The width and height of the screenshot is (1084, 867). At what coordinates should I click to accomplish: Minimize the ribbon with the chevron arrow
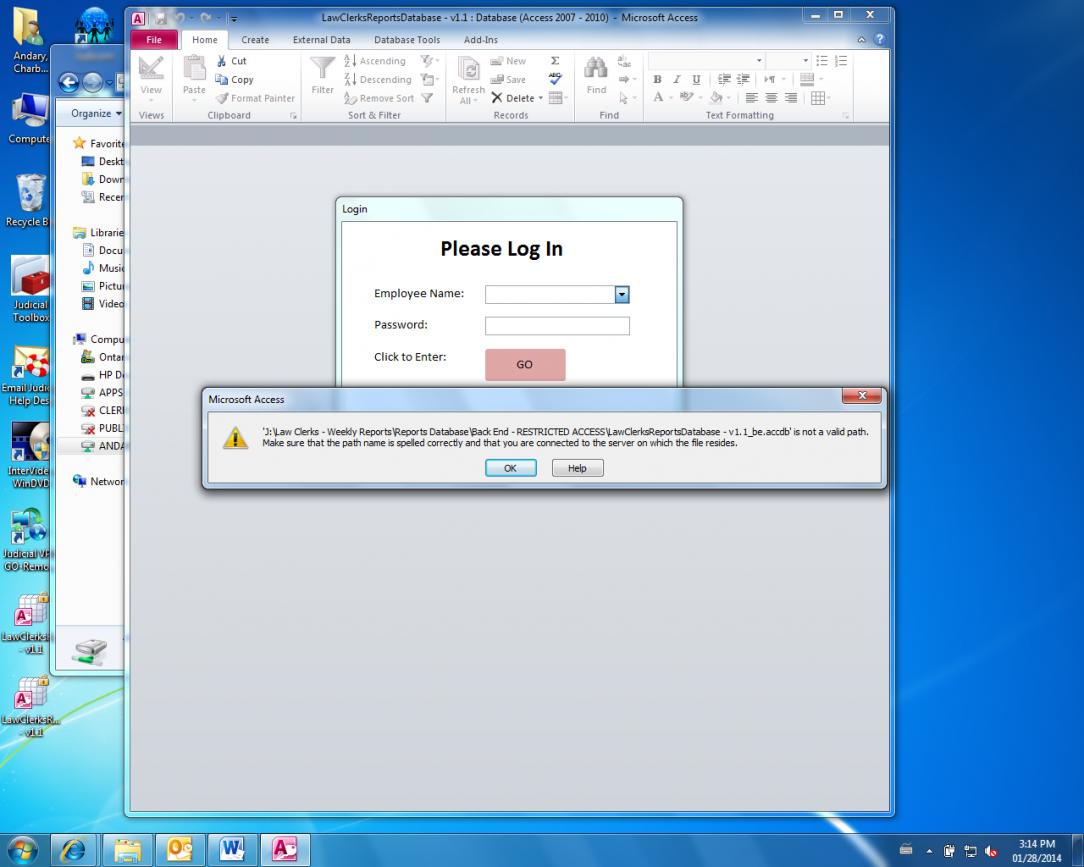tap(861, 40)
